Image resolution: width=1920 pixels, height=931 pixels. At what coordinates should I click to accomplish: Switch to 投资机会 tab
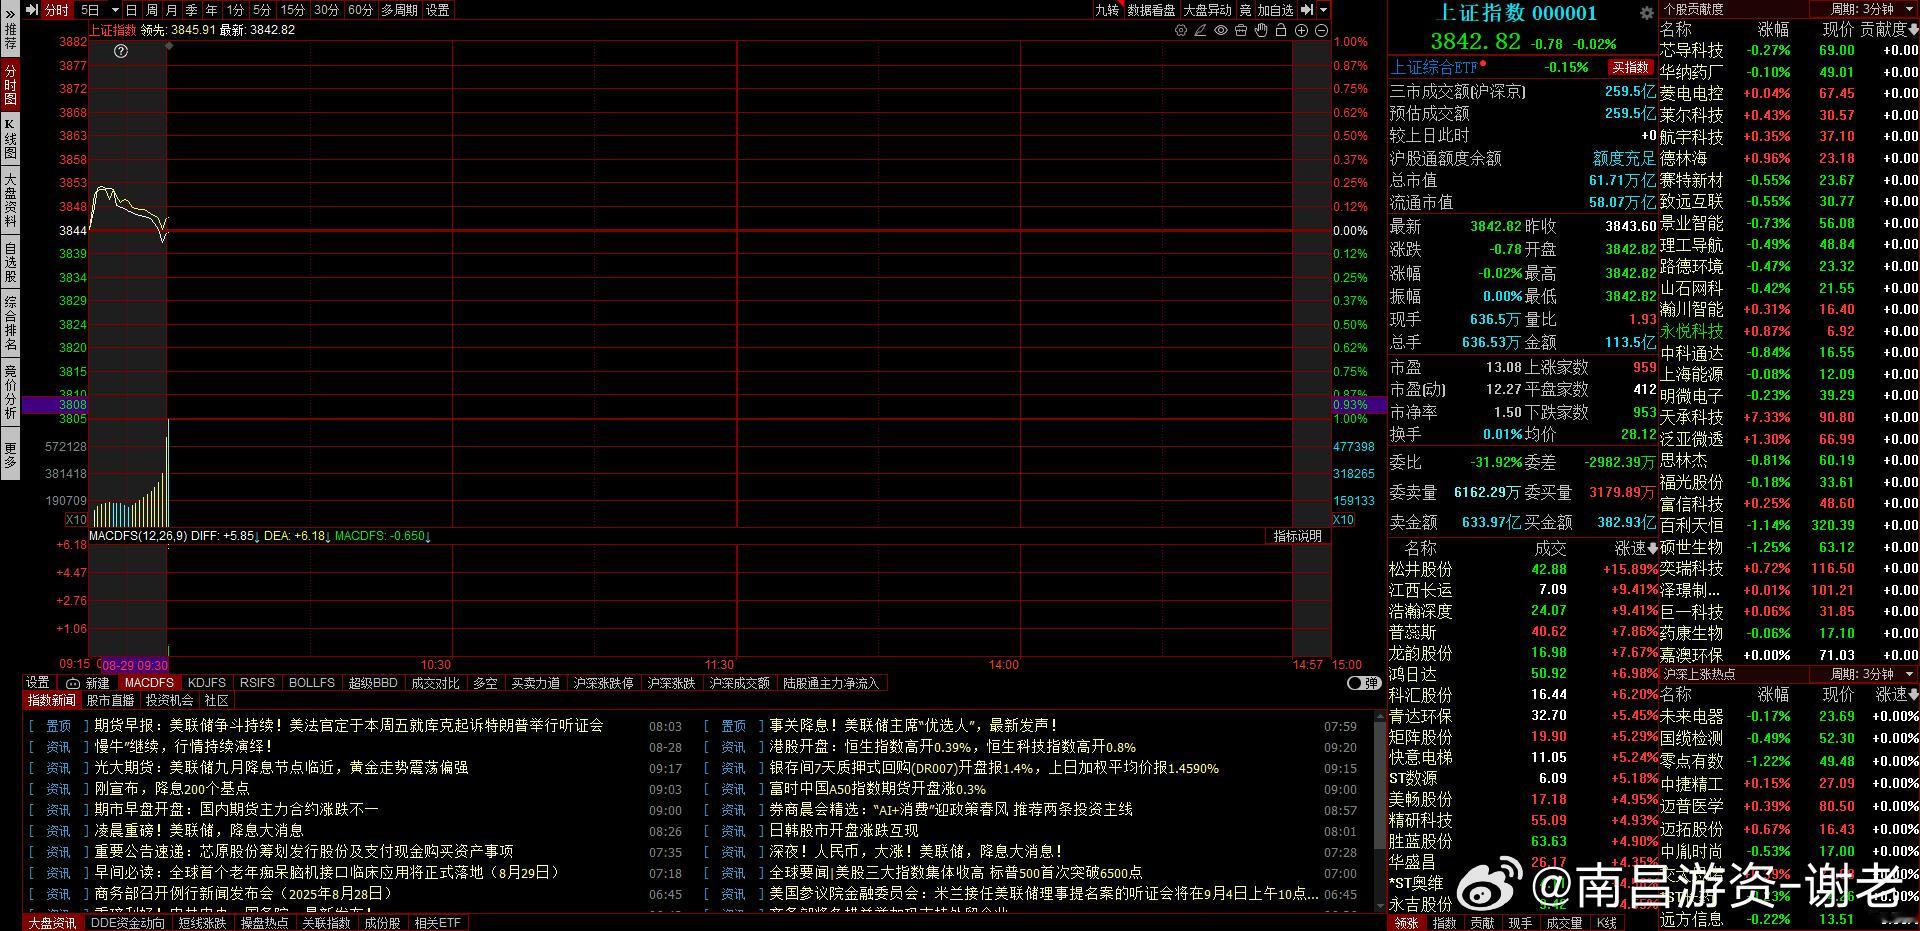[169, 700]
